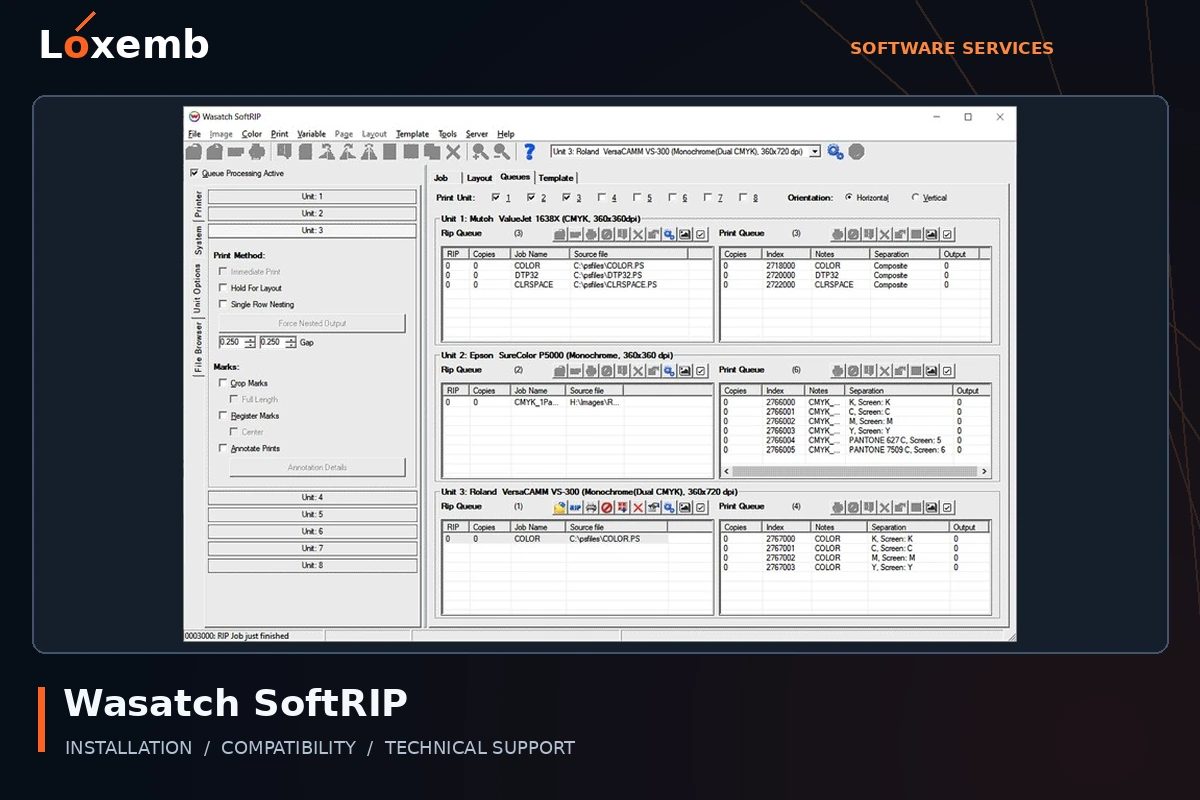Viewport: 1200px width, 800px height.
Task: Expand the Unit: 5 section
Action: click(x=312, y=515)
